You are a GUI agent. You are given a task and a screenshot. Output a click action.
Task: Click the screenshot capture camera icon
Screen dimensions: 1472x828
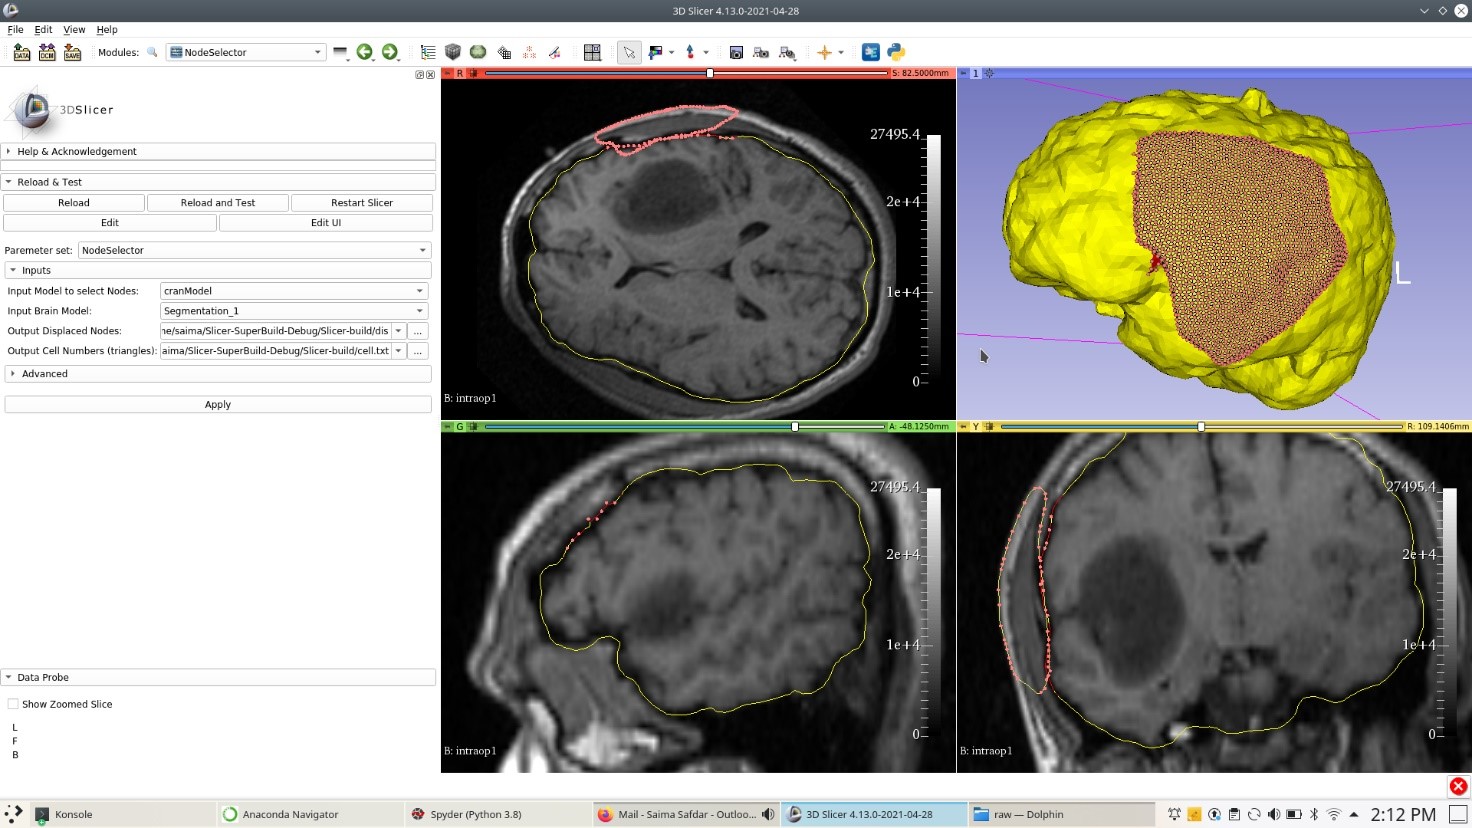pyautogui.click(x=736, y=52)
